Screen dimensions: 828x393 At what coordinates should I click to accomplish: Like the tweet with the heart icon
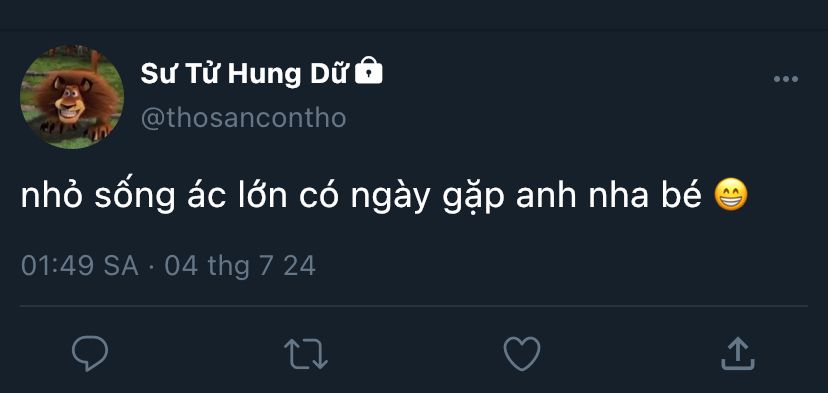[x=522, y=353]
